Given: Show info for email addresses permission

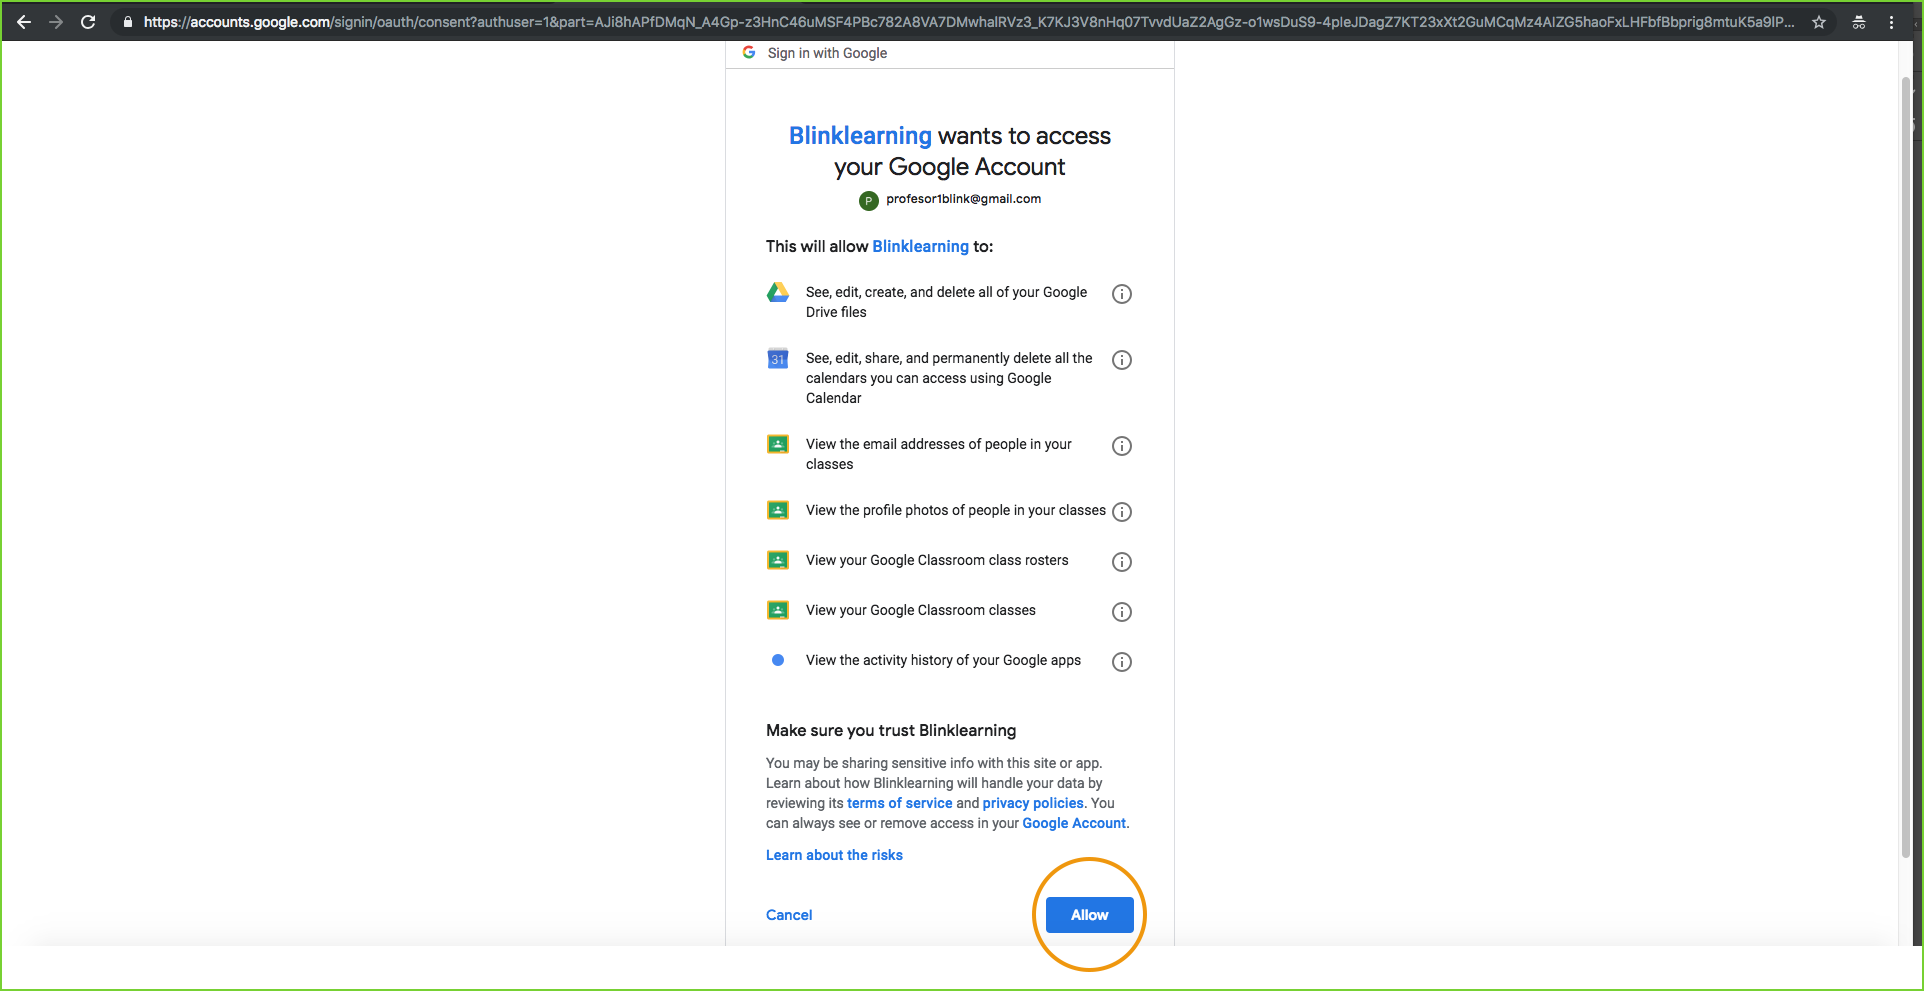Looking at the screenshot, I should [x=1122, y=446].
